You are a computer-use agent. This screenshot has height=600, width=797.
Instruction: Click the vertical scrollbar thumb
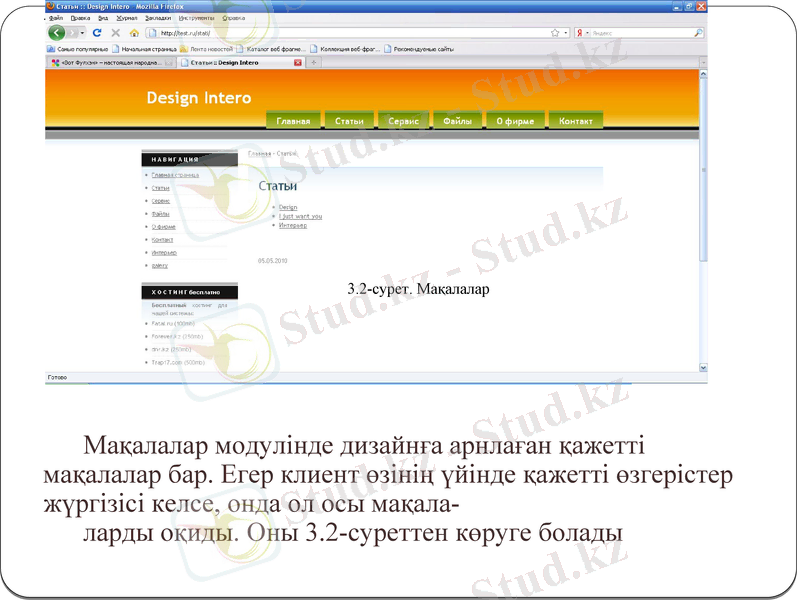703,170
